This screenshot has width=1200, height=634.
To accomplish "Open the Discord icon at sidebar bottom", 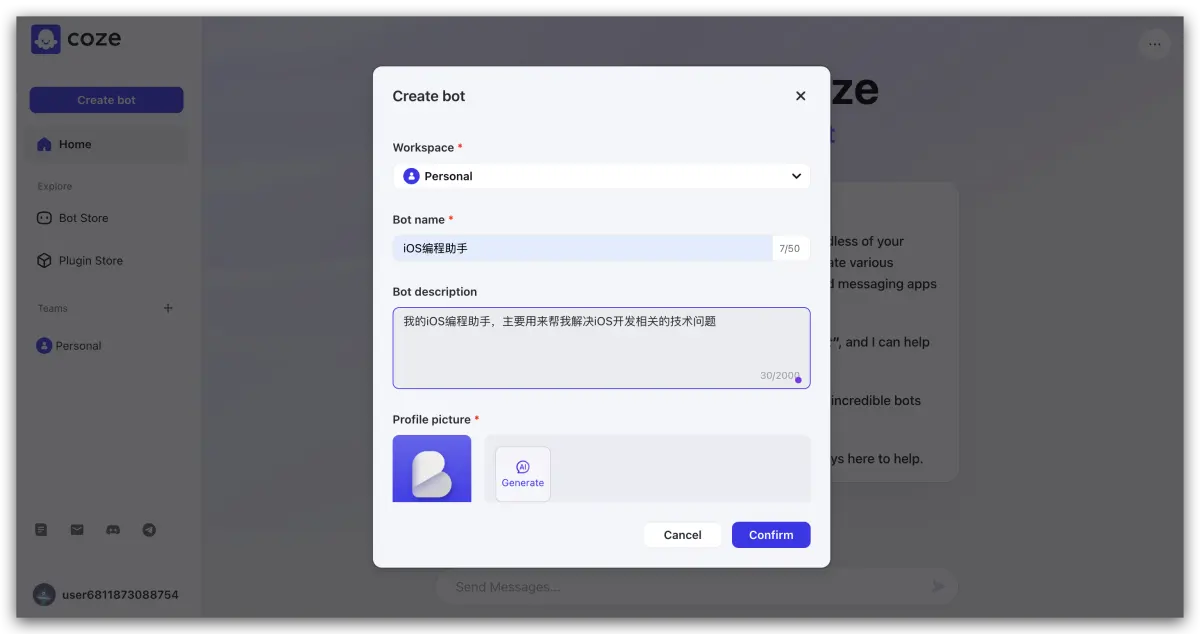I will pyautogui.click(x=113, y=530).
